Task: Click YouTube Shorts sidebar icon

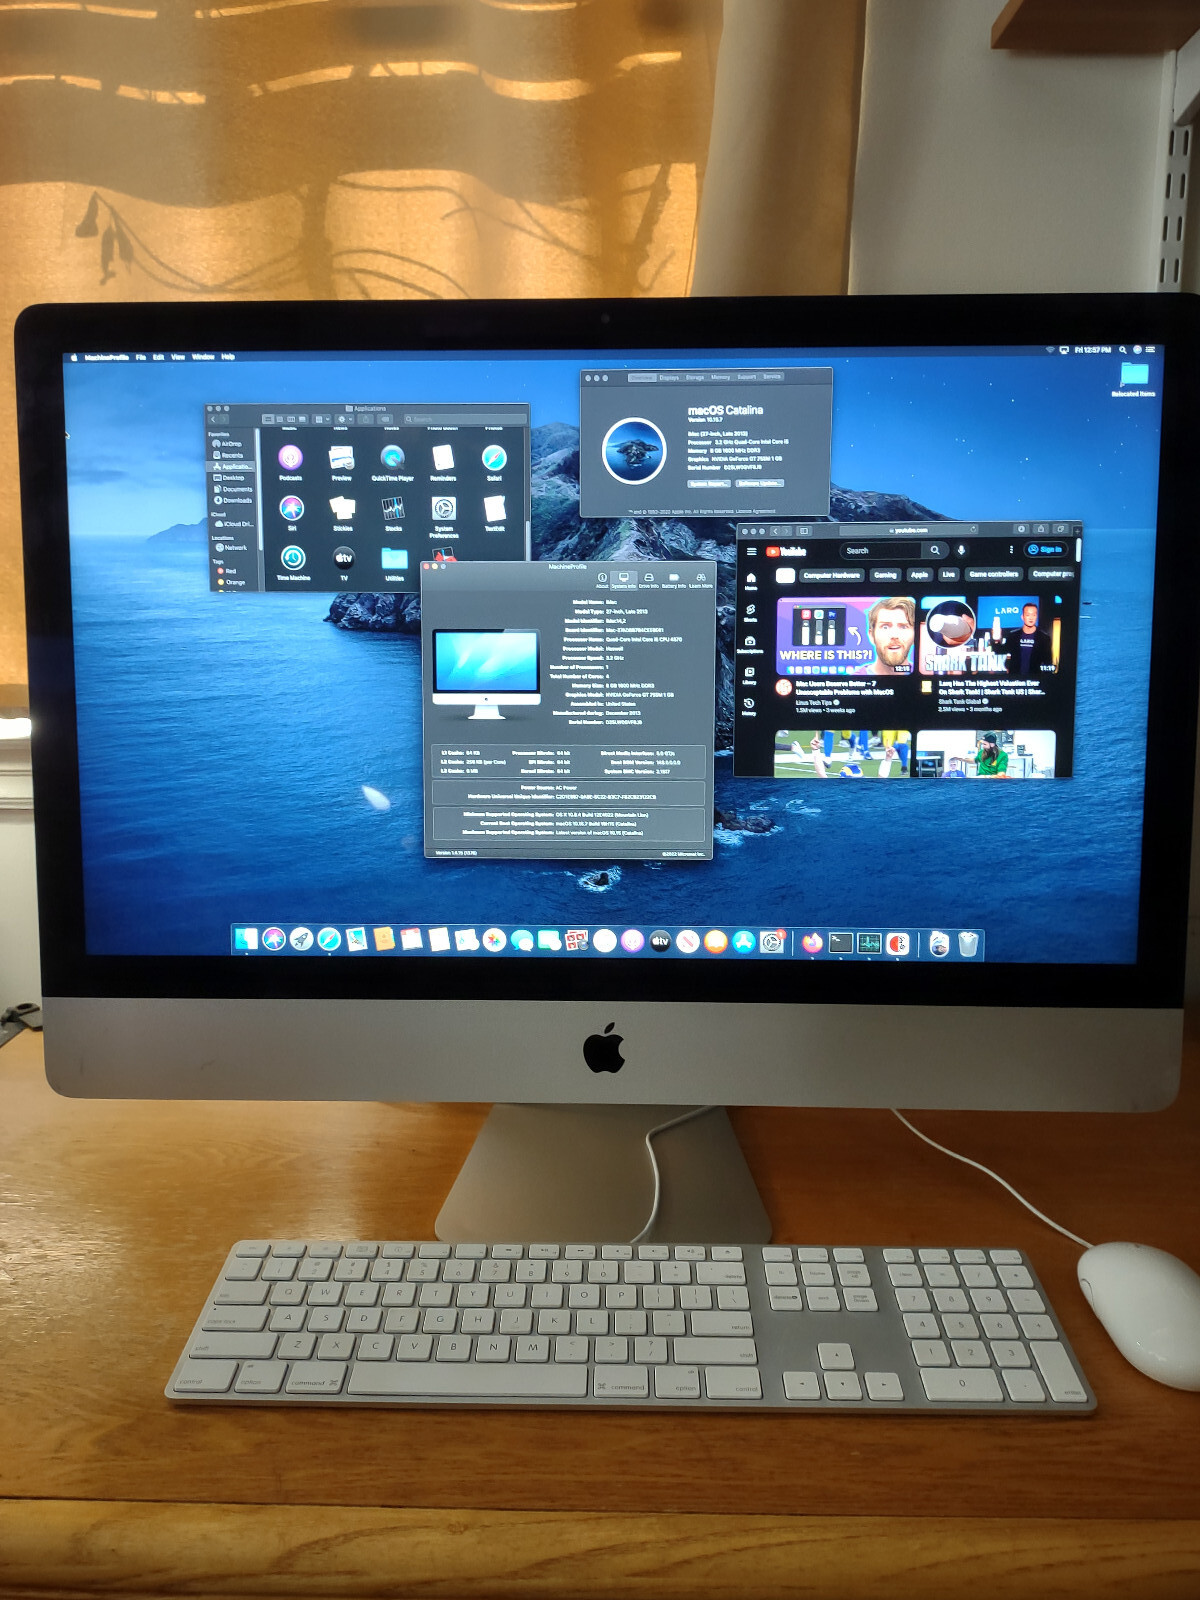Action: (x=750, y=612)
